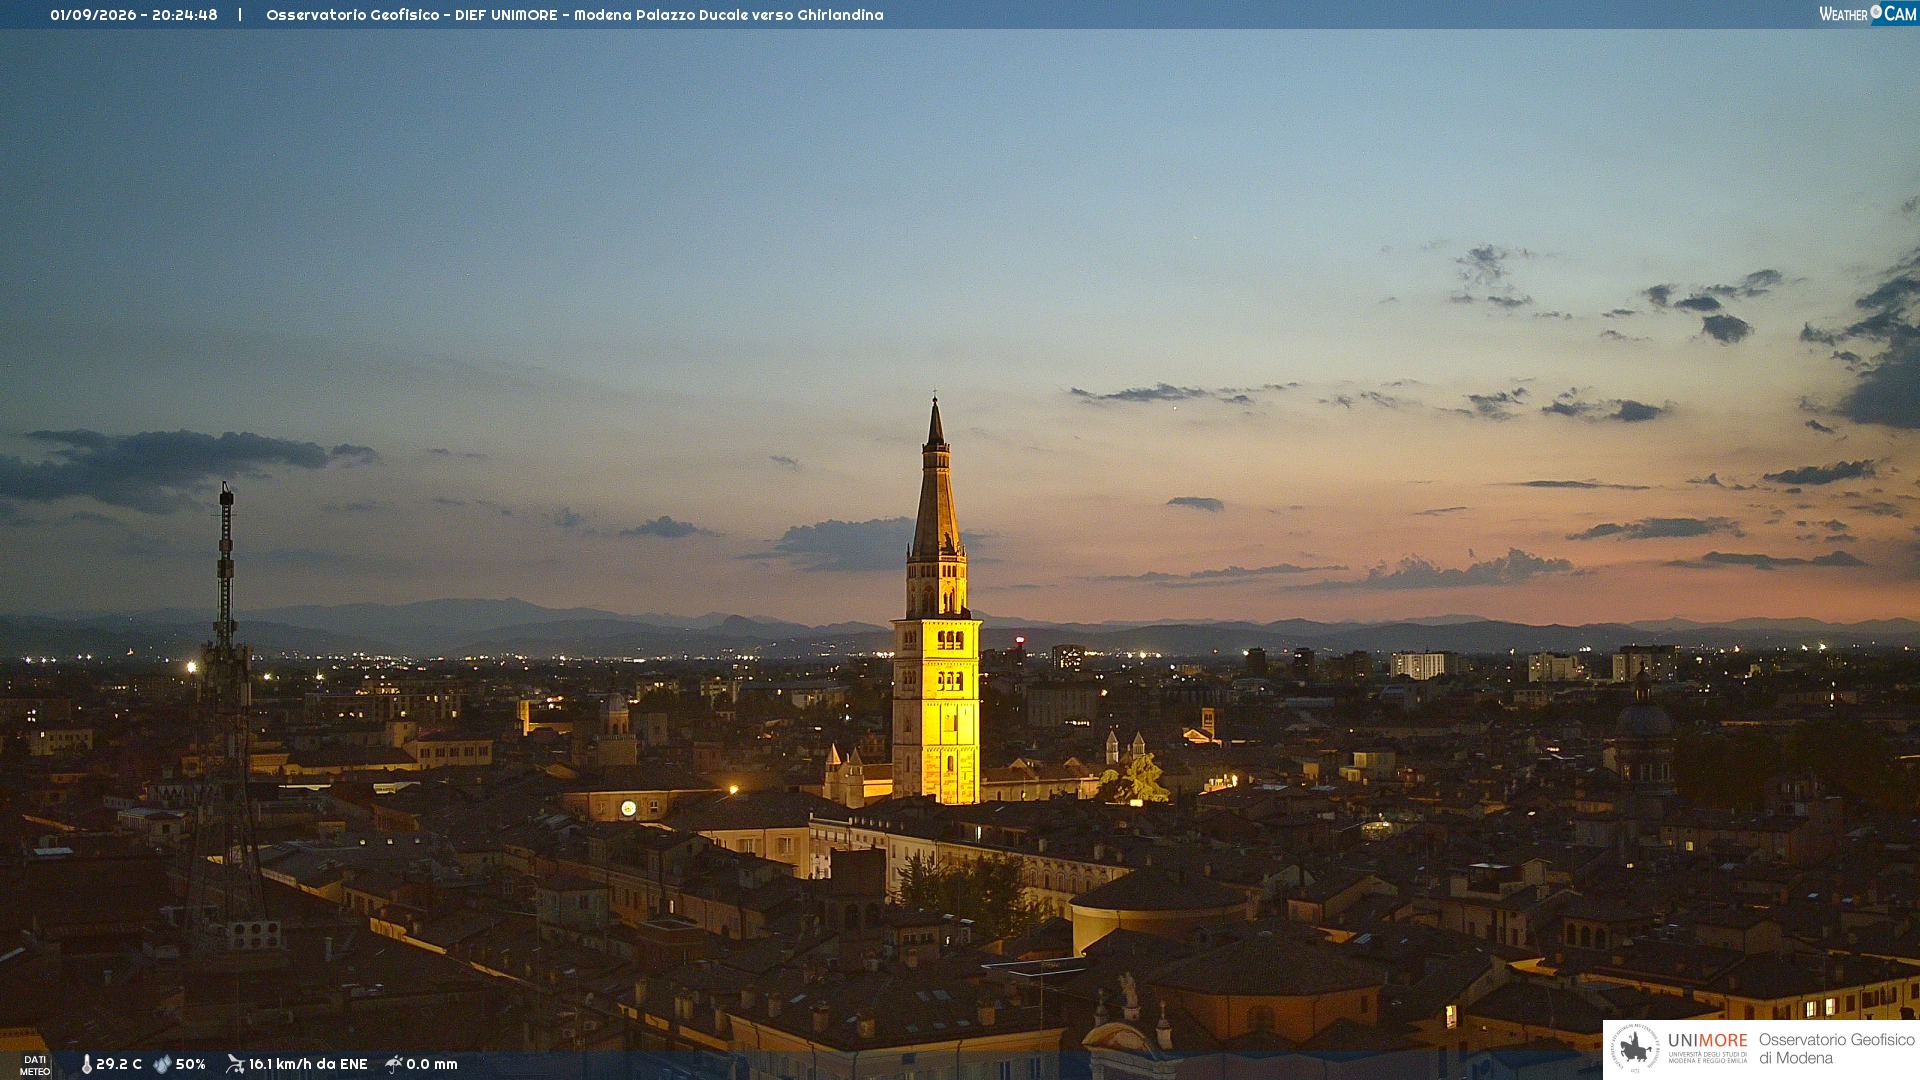Screen dimensions: 1920x1080
Task: Click the Osservatorio Geofisico DIEF UNIMORE title text
Action: coord(575,15)
